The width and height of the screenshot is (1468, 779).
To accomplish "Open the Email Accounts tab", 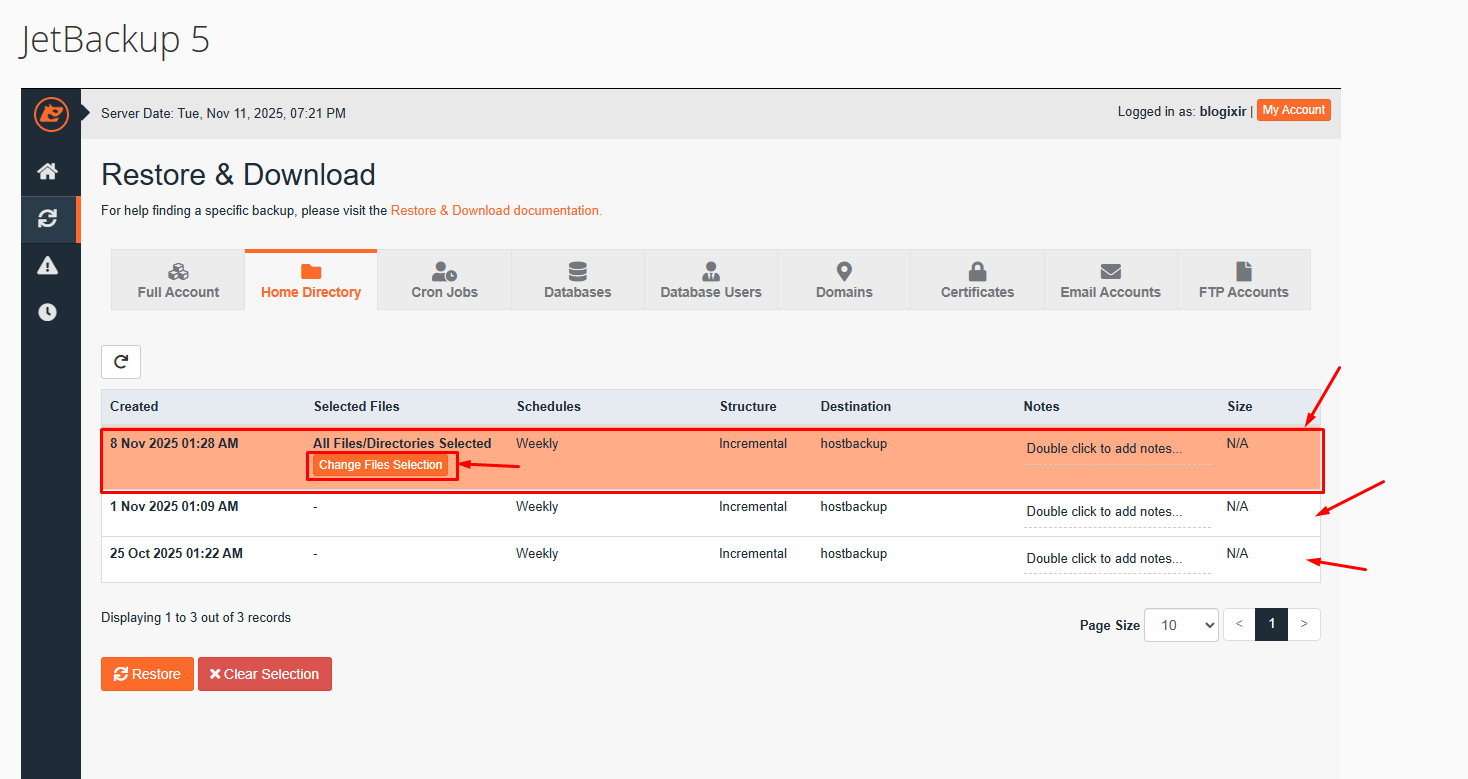I will 1110,281.
